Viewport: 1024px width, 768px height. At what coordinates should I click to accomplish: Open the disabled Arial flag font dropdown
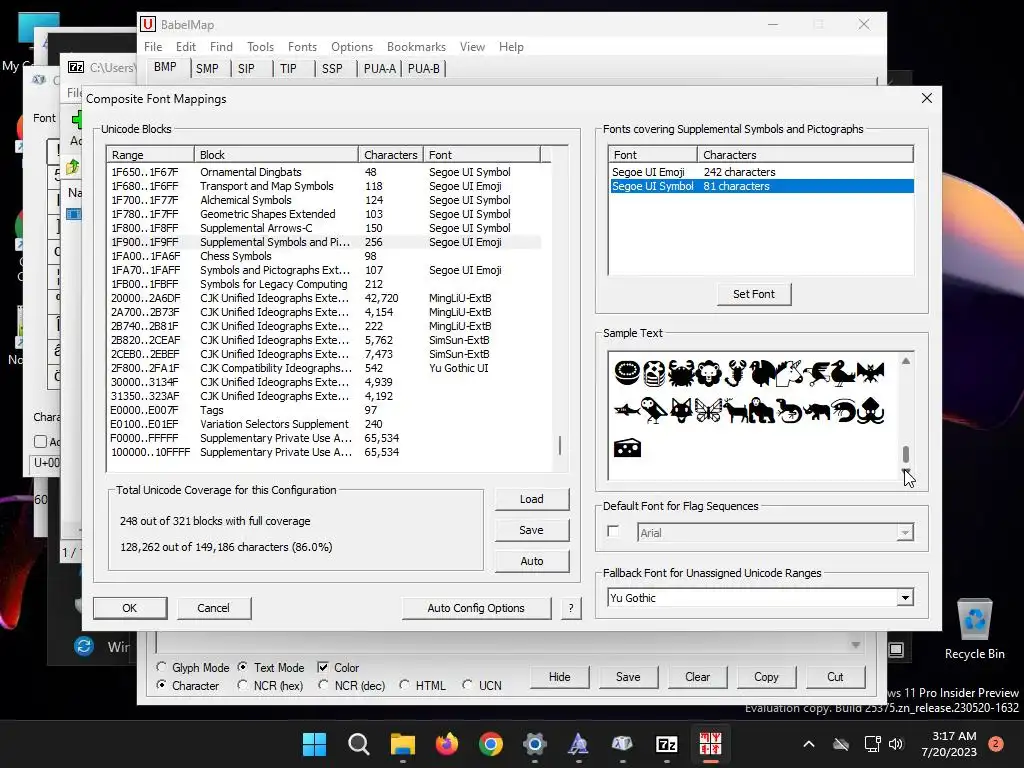(x=904, y=533)
